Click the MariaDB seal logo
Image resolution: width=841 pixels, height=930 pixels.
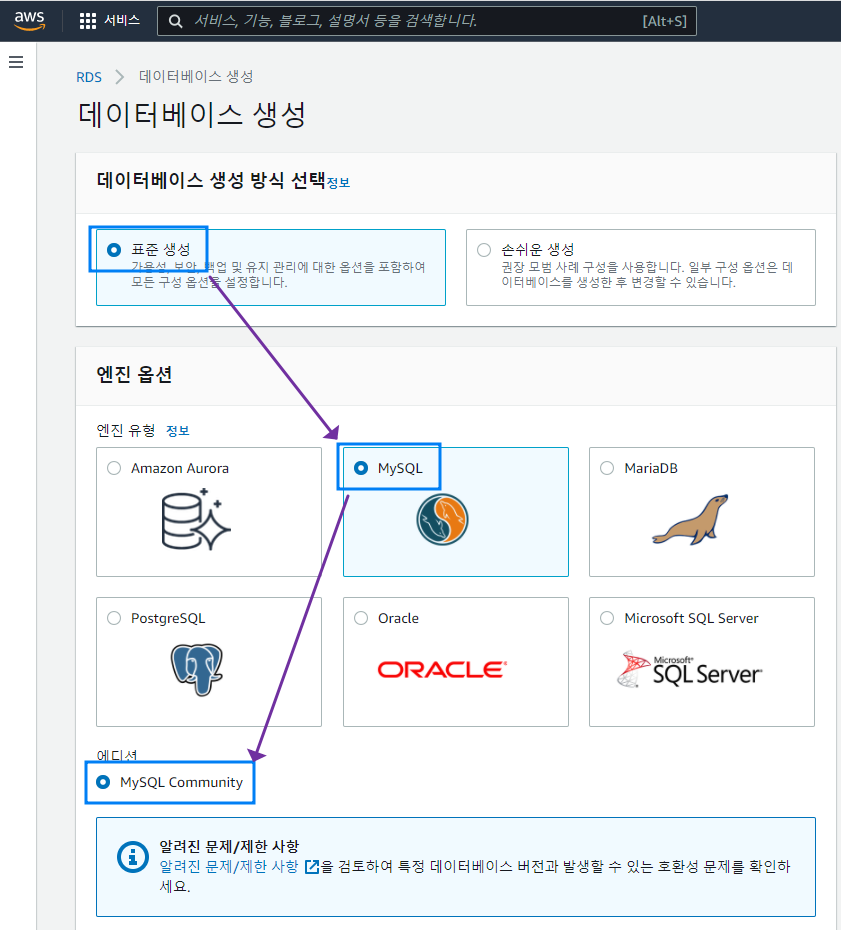click(x=690, y=520)
